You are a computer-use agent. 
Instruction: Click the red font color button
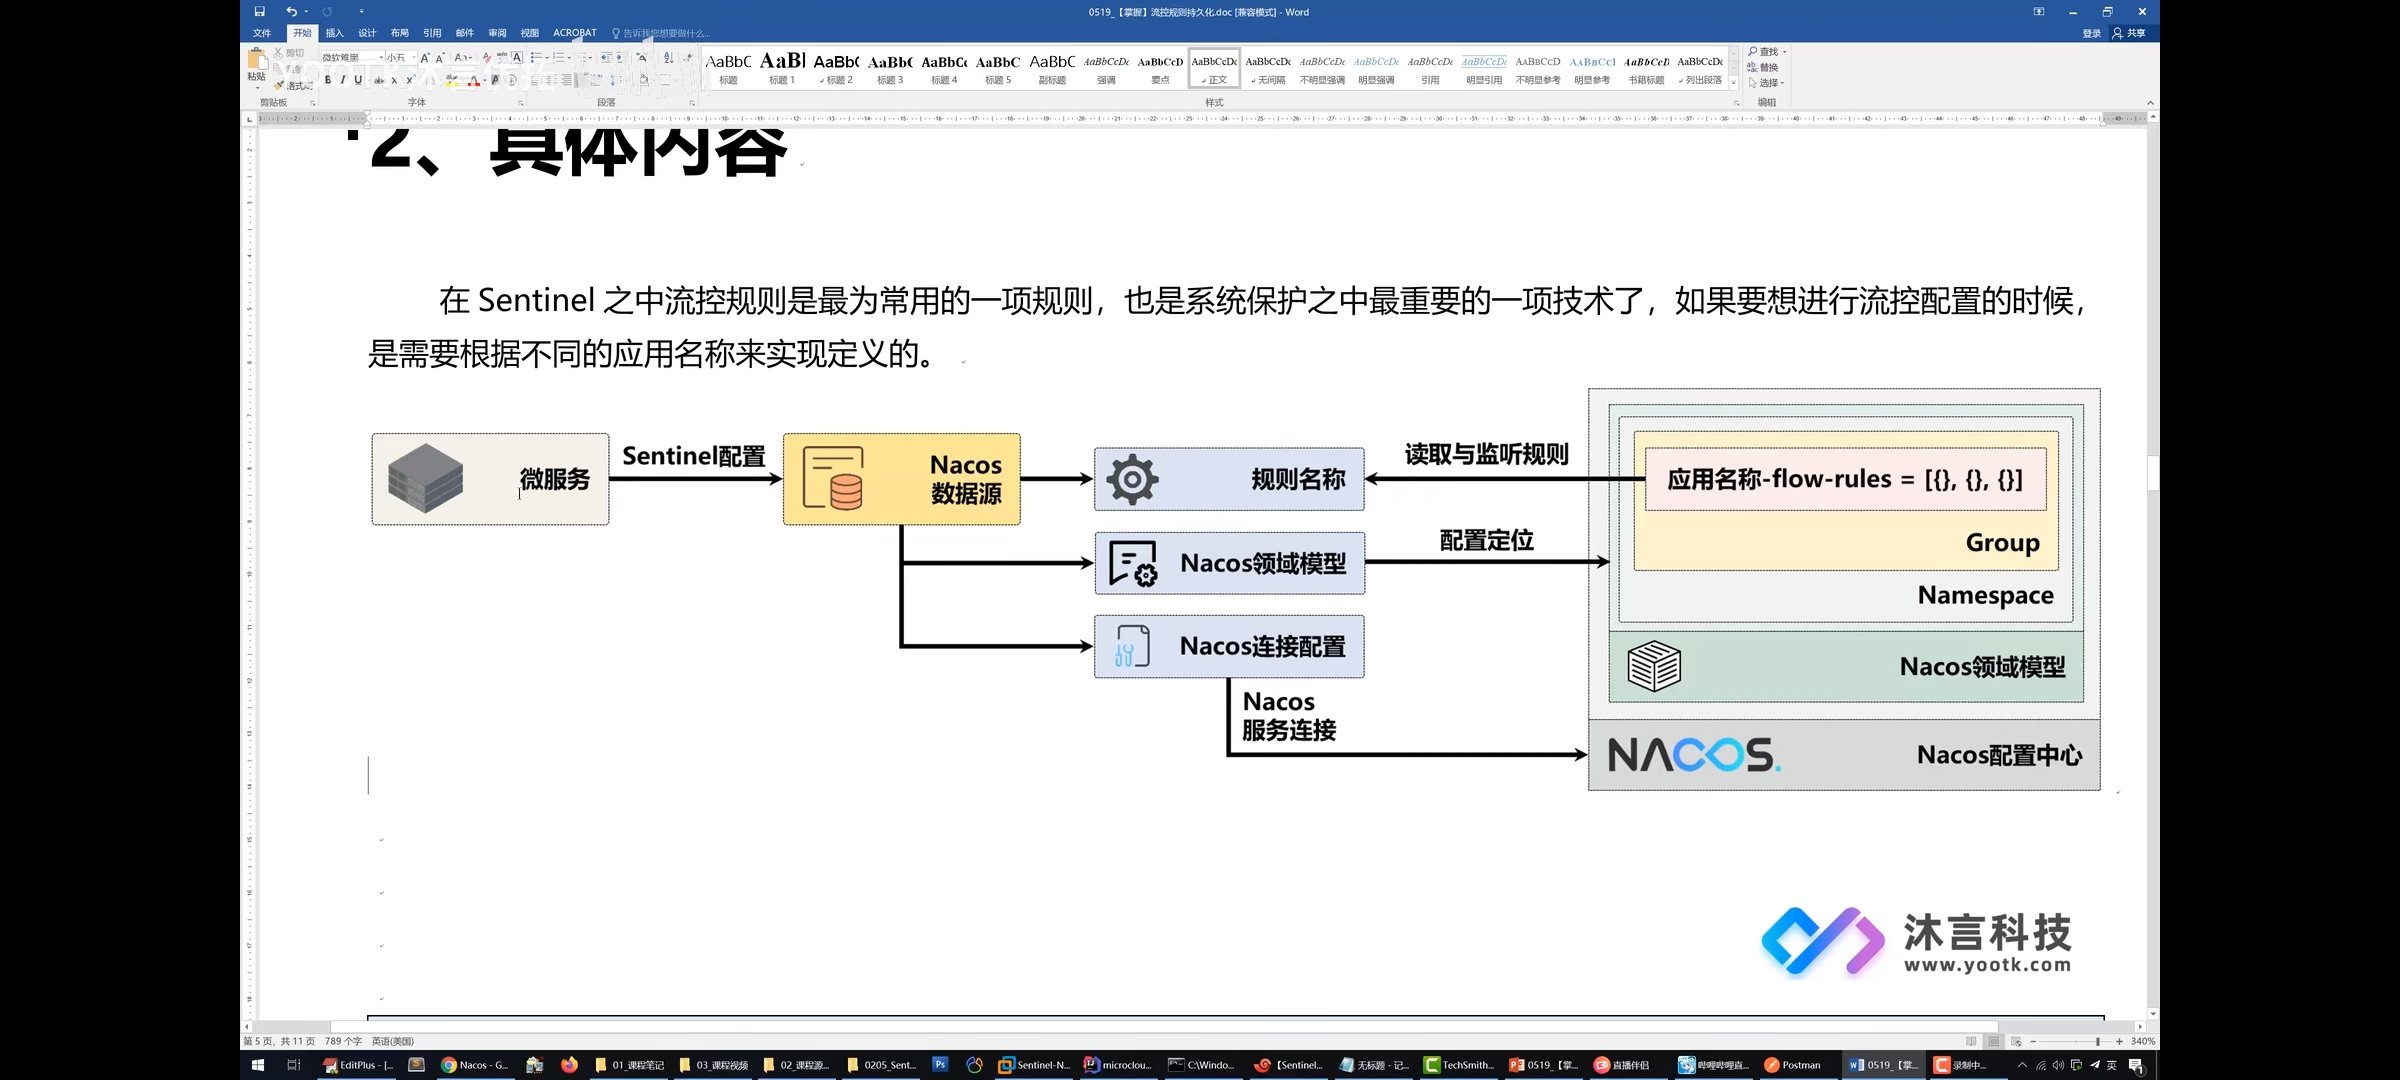474,81
